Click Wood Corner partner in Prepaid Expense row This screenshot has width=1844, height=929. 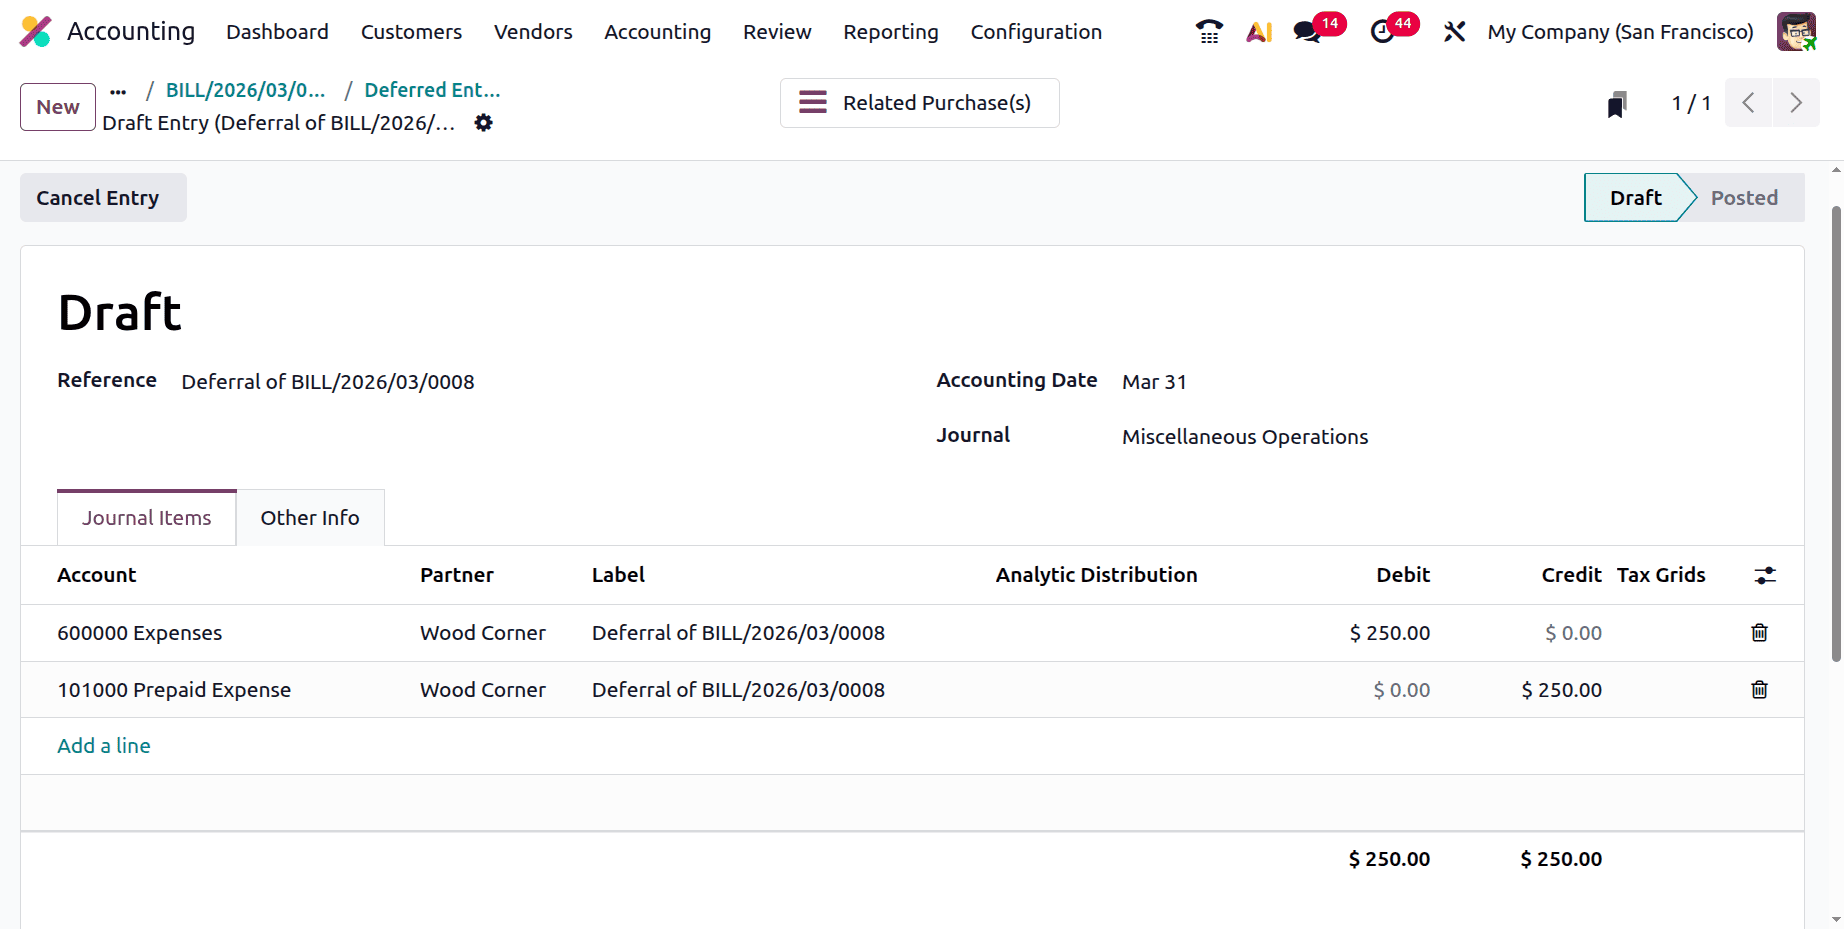point(483,690)
